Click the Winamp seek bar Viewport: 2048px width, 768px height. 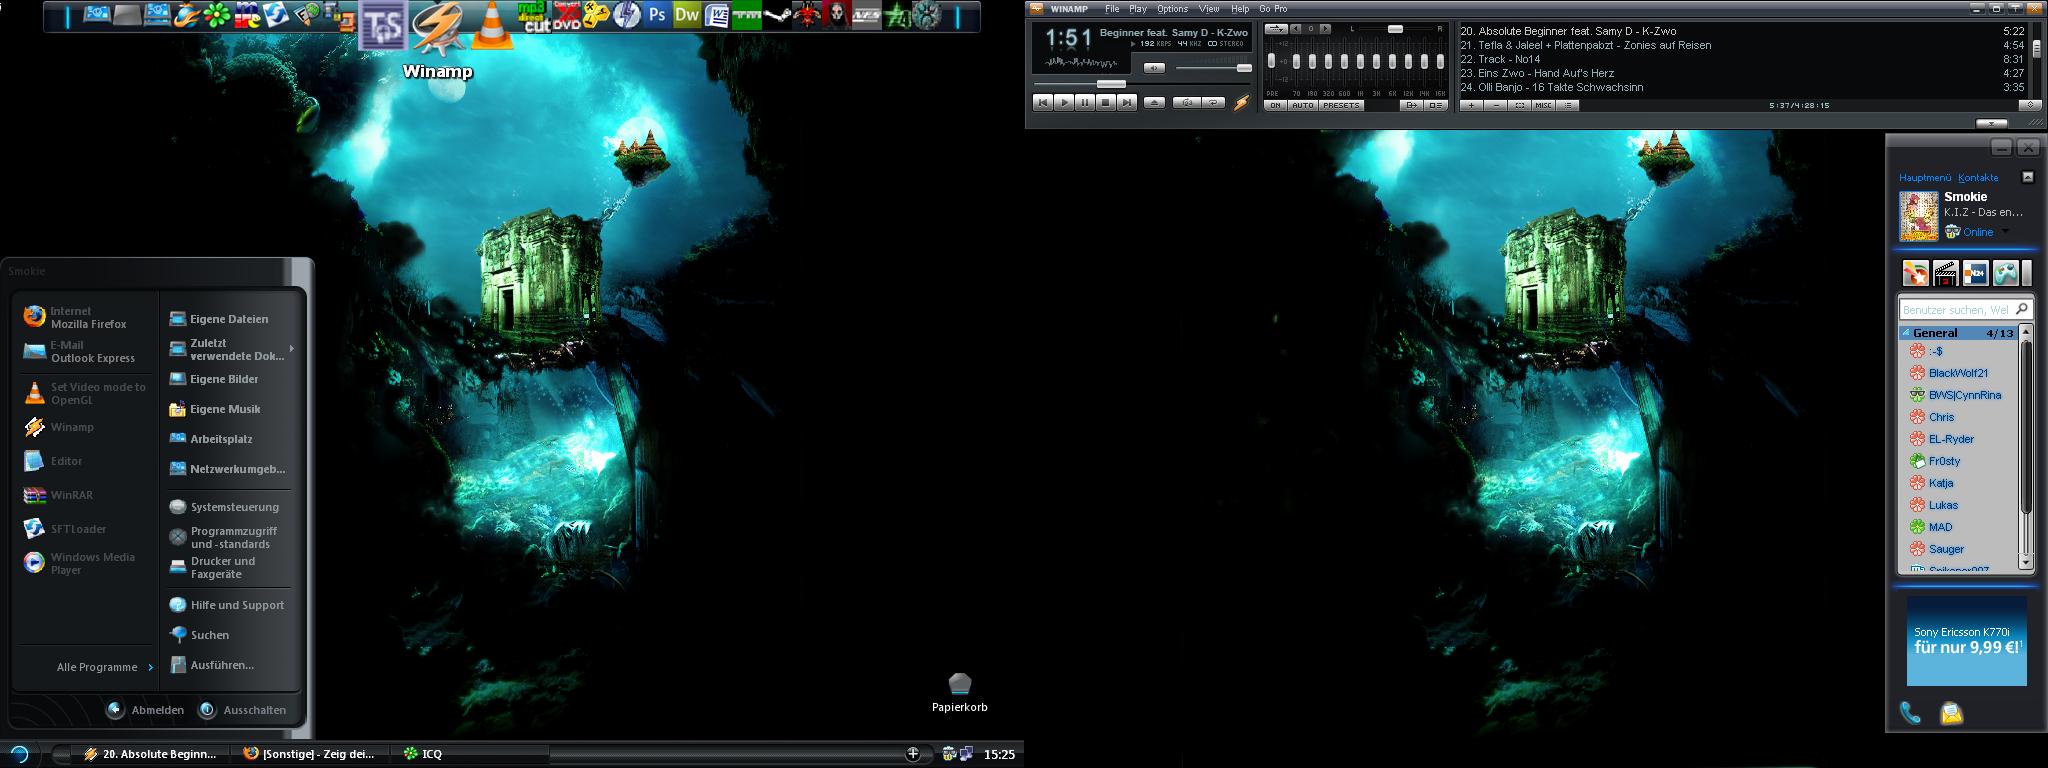1141,84
